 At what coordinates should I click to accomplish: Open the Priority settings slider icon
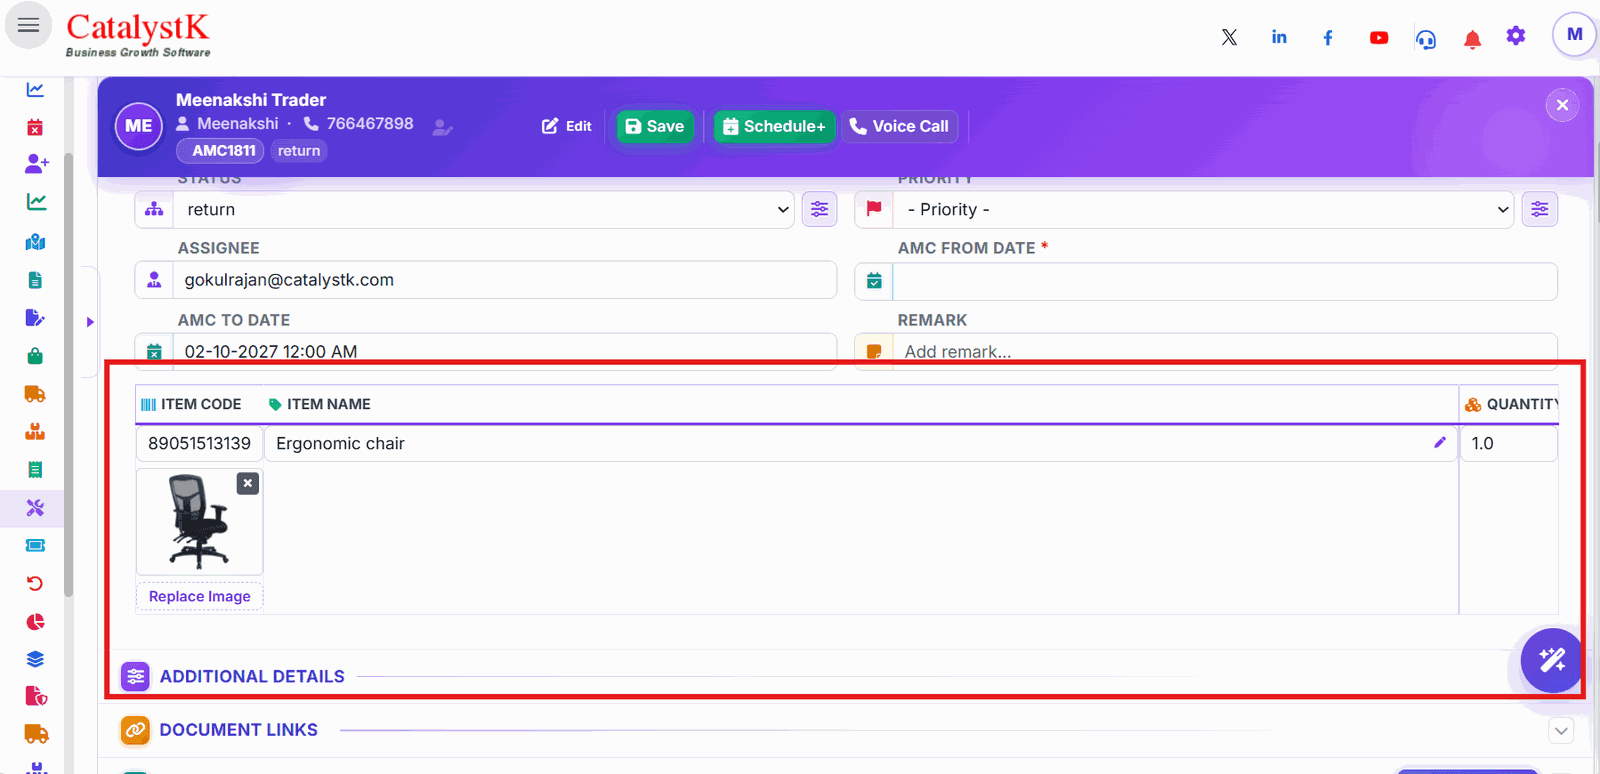point(1539,209)
